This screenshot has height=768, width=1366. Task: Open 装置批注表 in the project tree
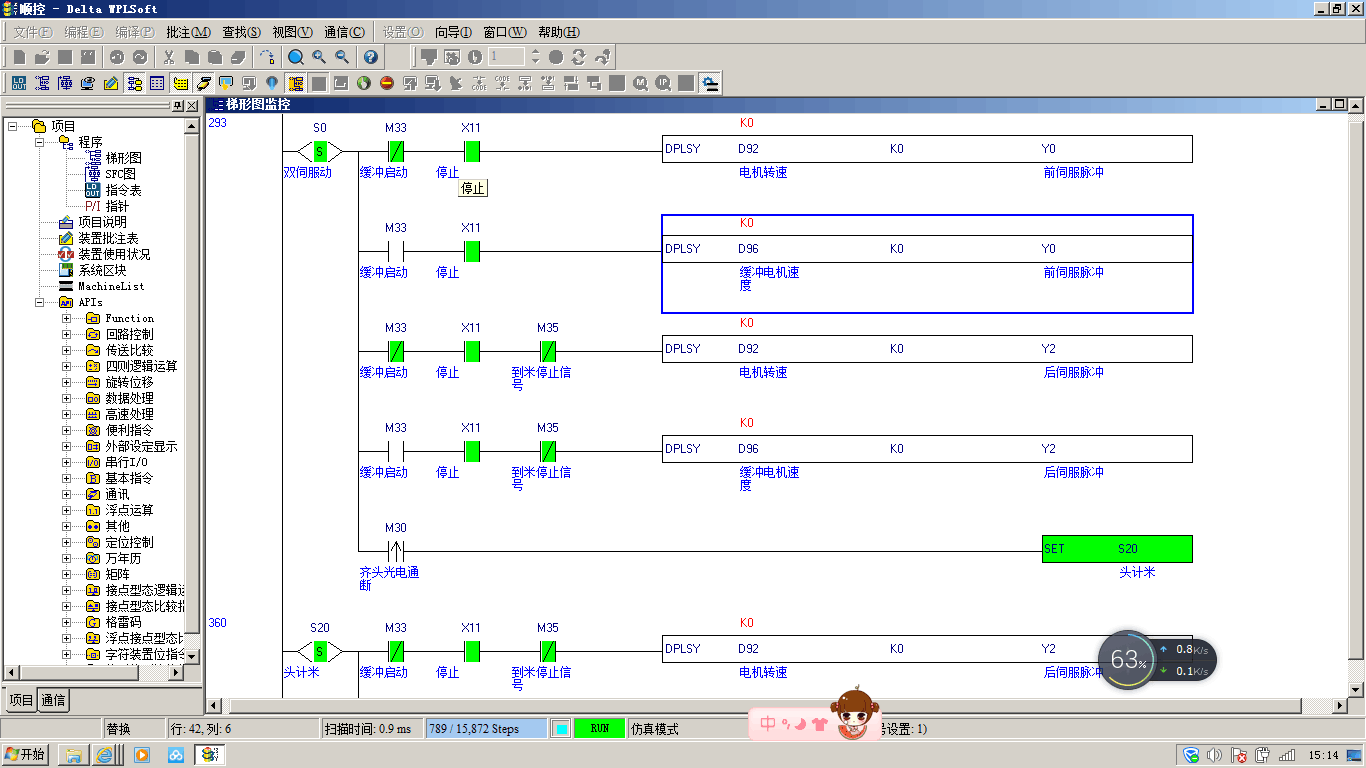(x=108, y=238)
